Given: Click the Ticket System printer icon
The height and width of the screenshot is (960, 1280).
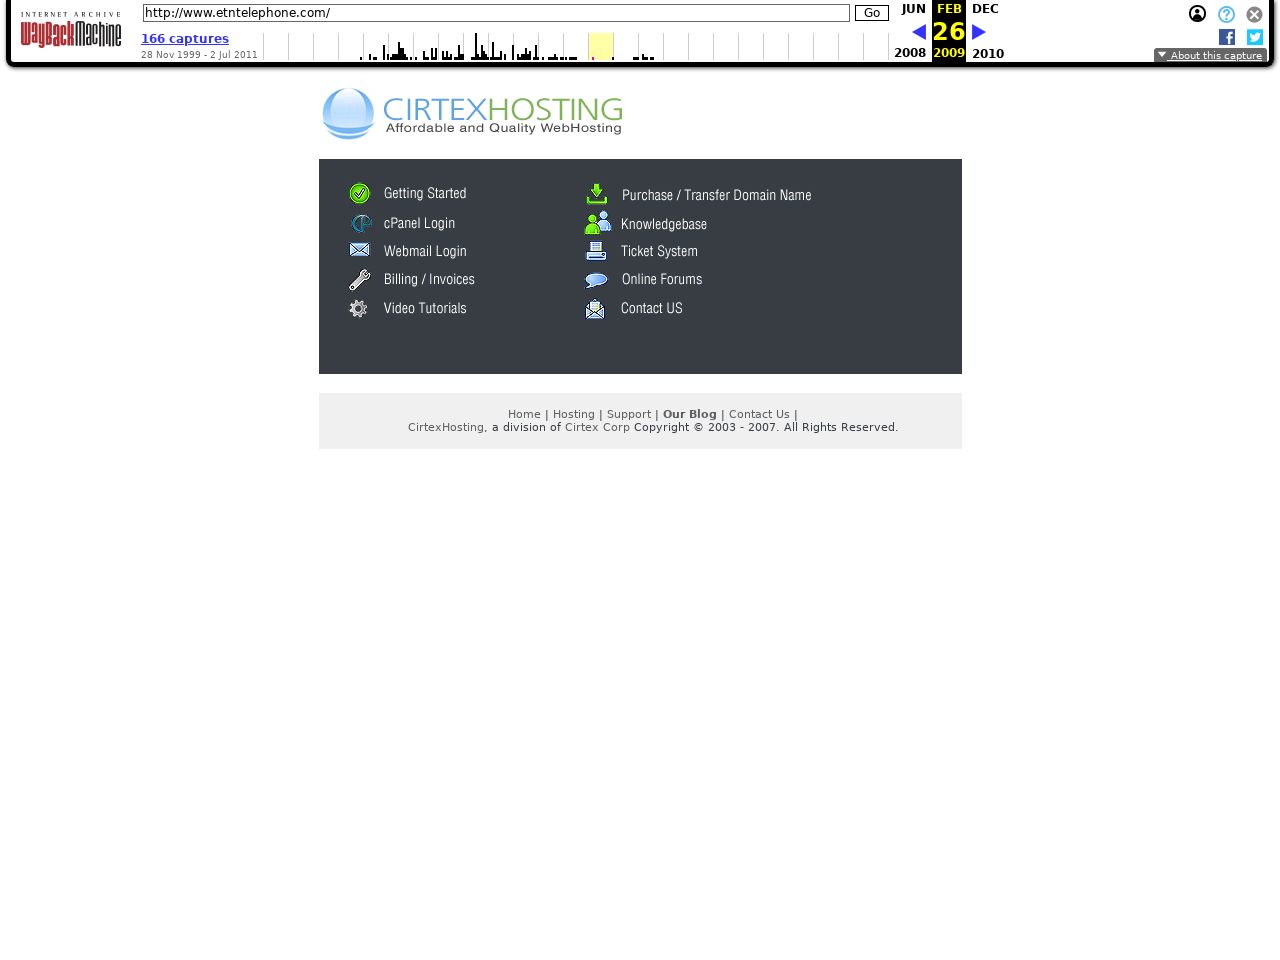Looking at the screenshot, I should (596, 251).
